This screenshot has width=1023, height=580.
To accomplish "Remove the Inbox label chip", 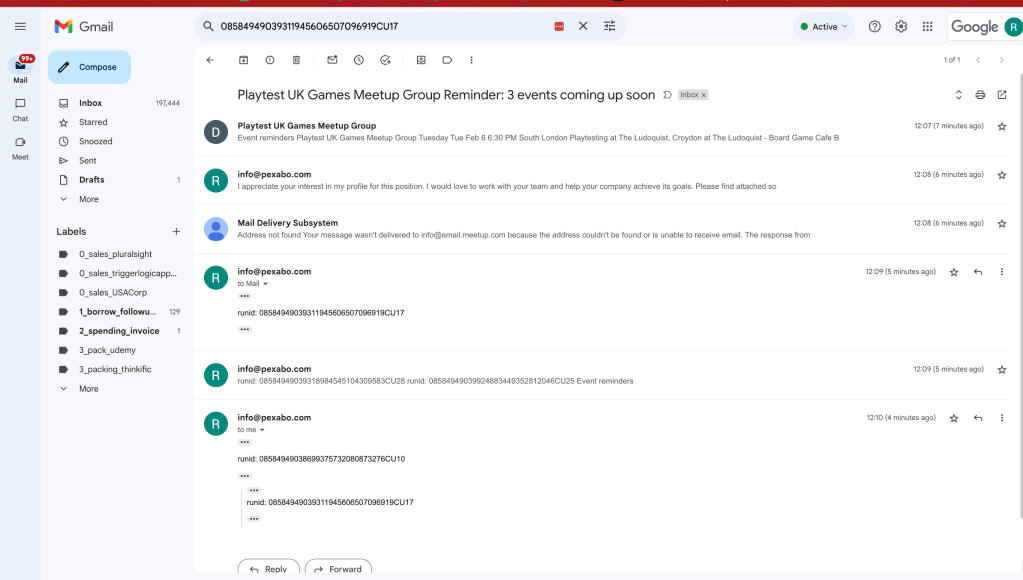I will (703, 95).
